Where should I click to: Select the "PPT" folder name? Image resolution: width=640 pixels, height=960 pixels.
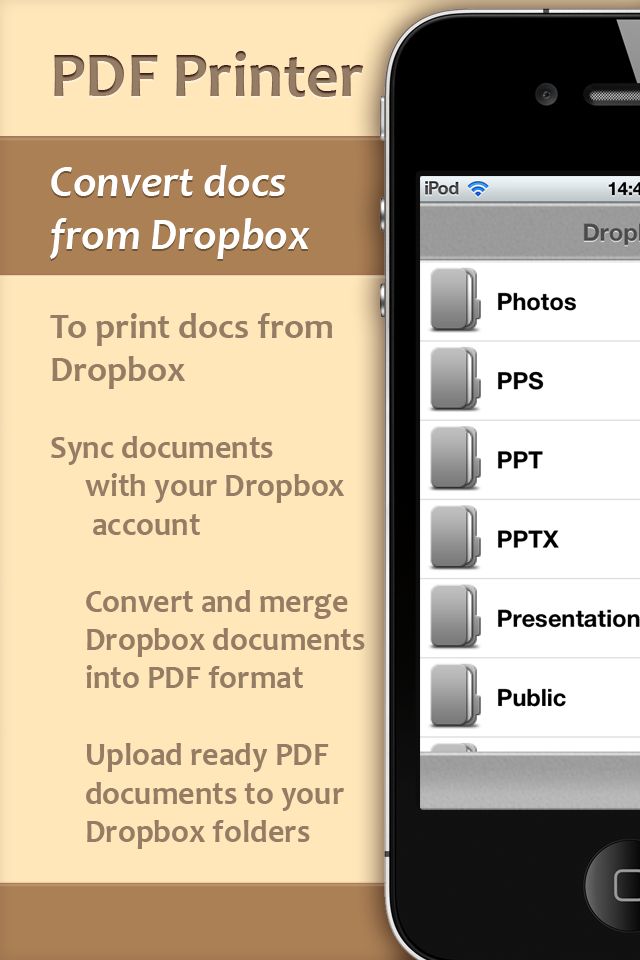point(519,460)
